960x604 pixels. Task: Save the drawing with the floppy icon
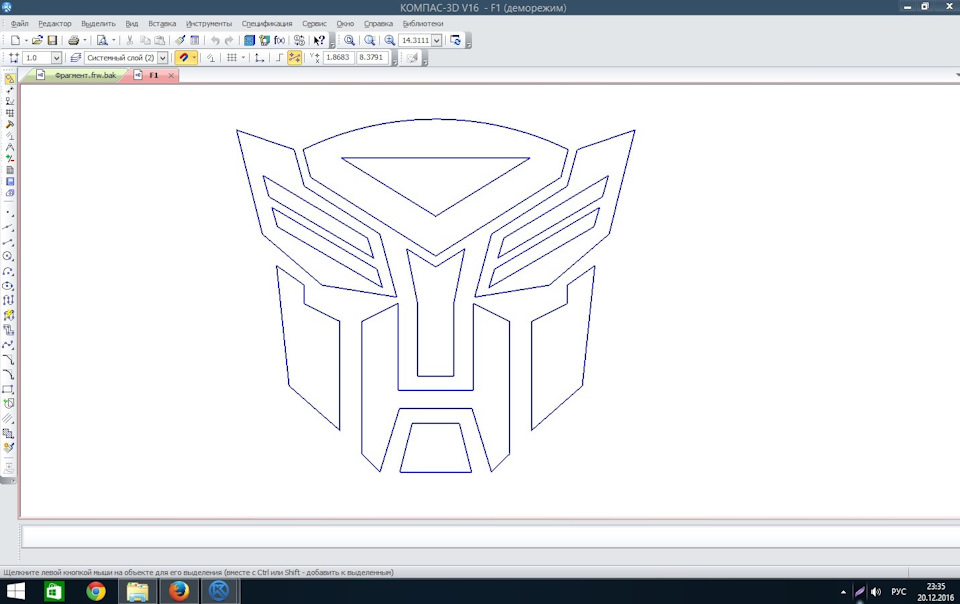[53, 40]
